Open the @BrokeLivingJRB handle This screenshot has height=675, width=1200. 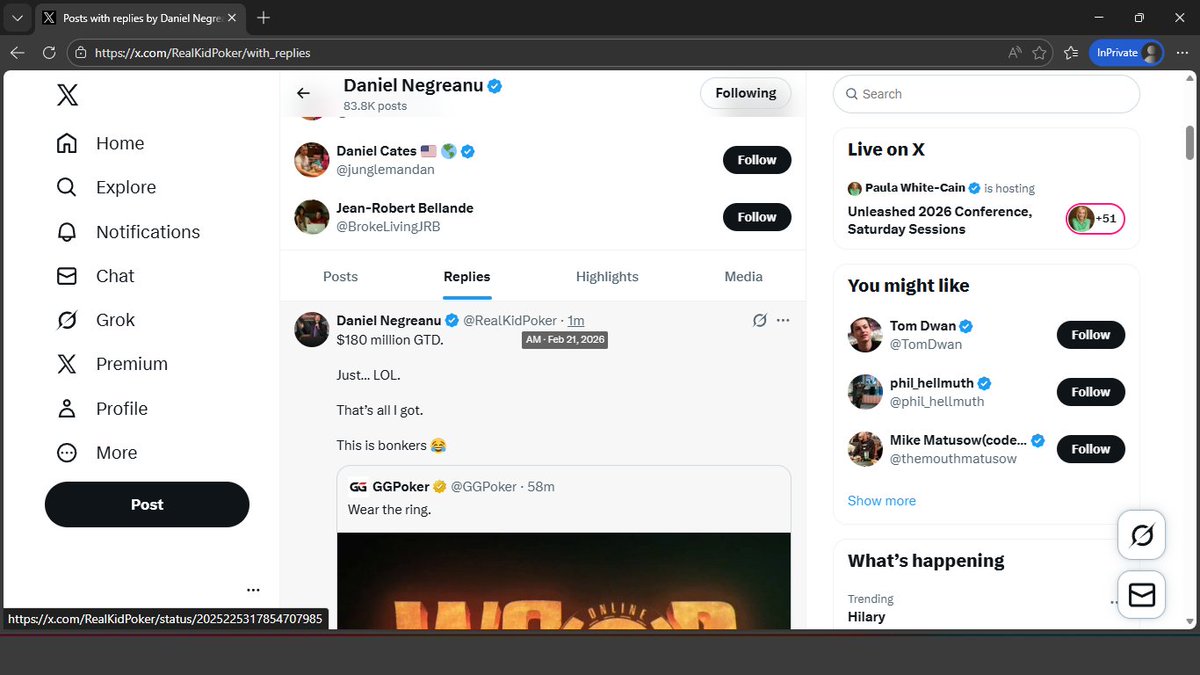[x=388, y=227]
